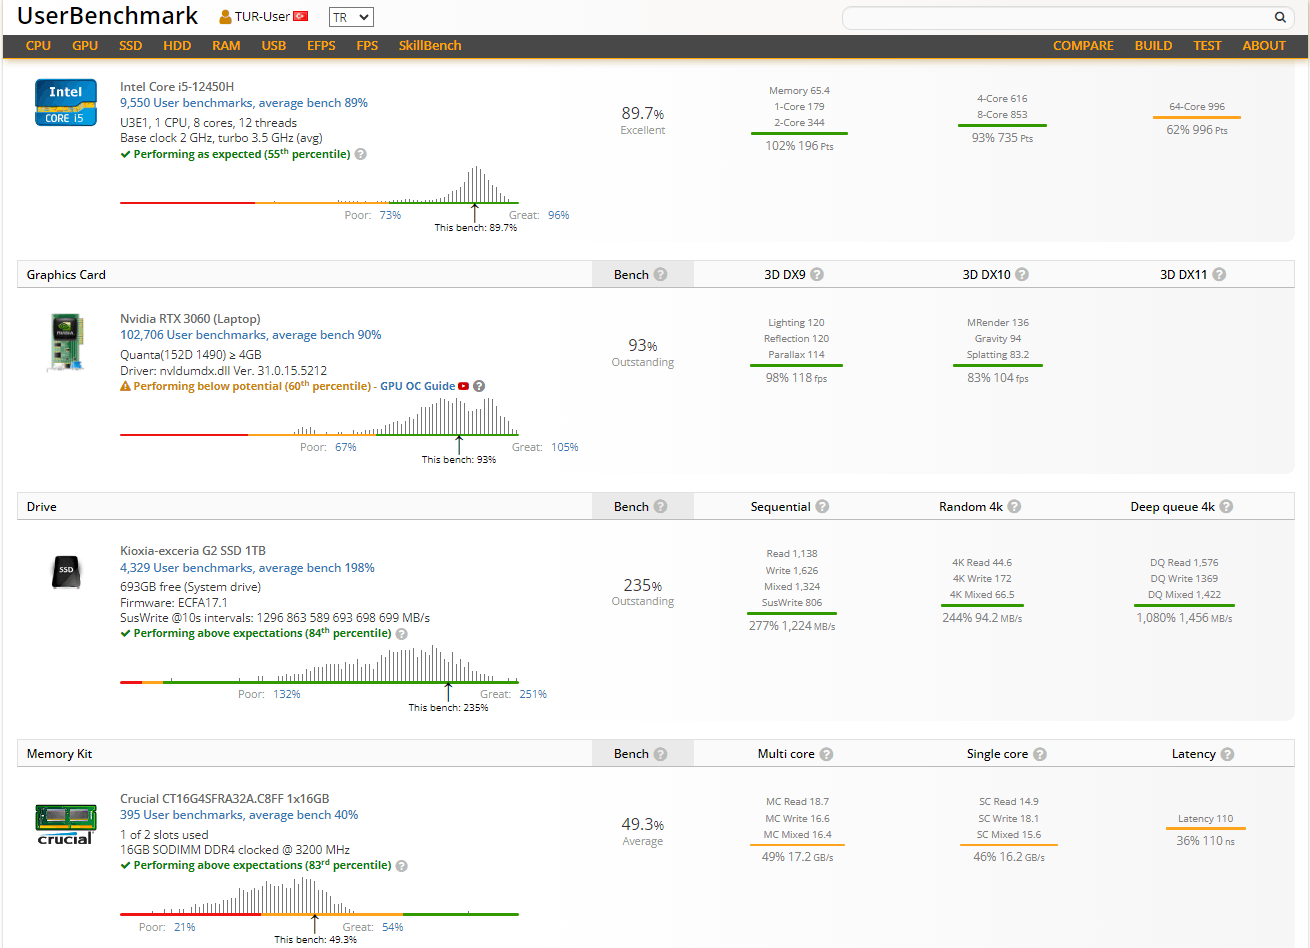
Task: Click help icon after GPU OC Guide
Action: (479, 386)
